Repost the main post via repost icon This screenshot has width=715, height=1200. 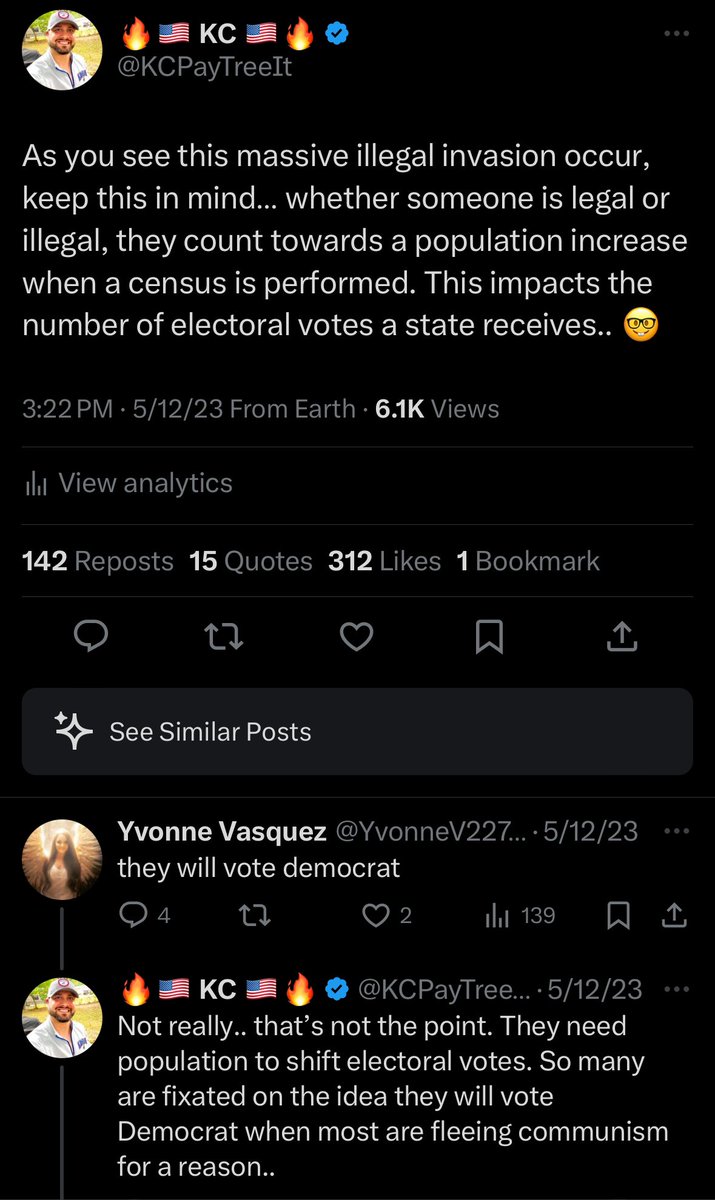tap(225, 636)
